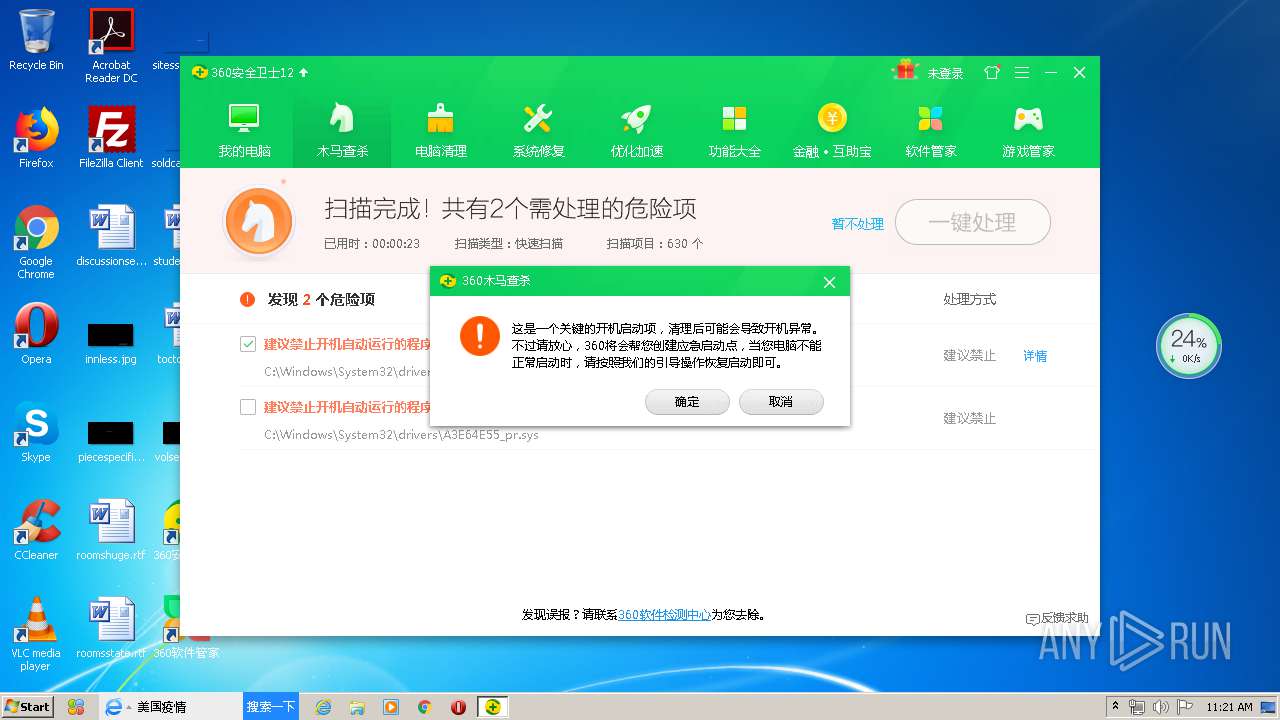Open the skin (shirt) icon in title bar

coord(991,73)
